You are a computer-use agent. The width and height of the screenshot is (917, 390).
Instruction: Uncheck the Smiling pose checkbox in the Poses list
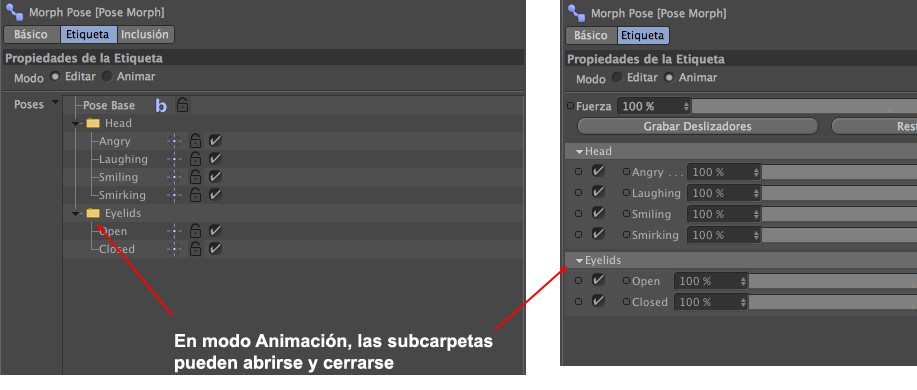pos(215,177)
